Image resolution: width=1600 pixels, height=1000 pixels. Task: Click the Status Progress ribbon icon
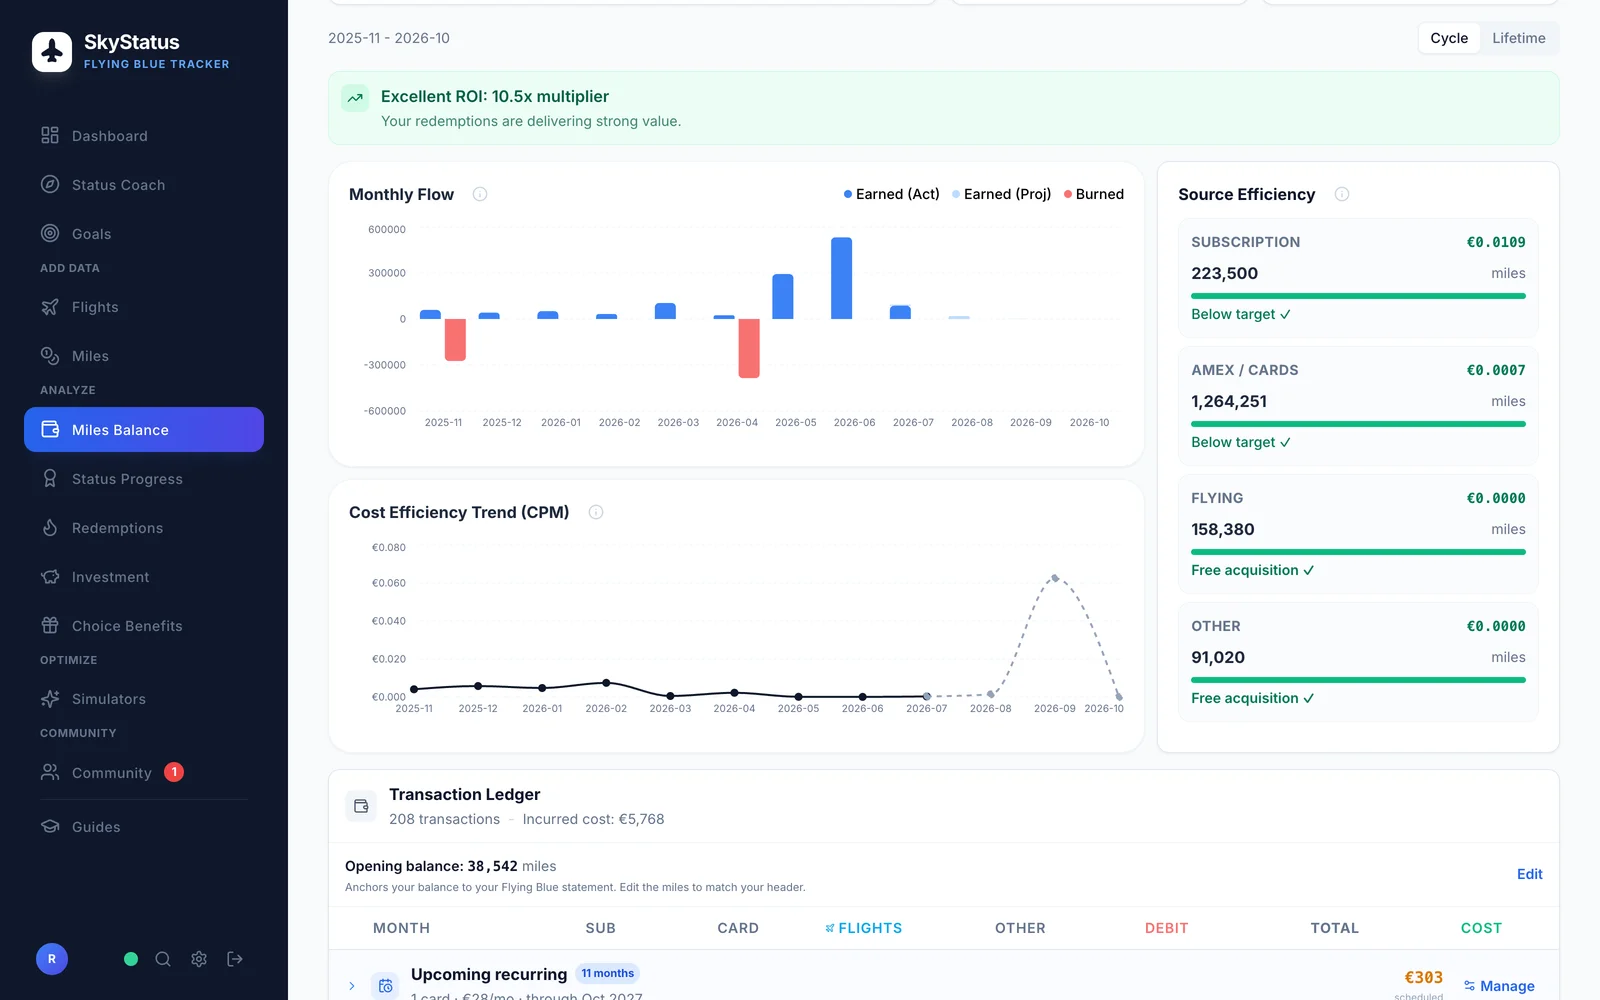coord(50,479)
